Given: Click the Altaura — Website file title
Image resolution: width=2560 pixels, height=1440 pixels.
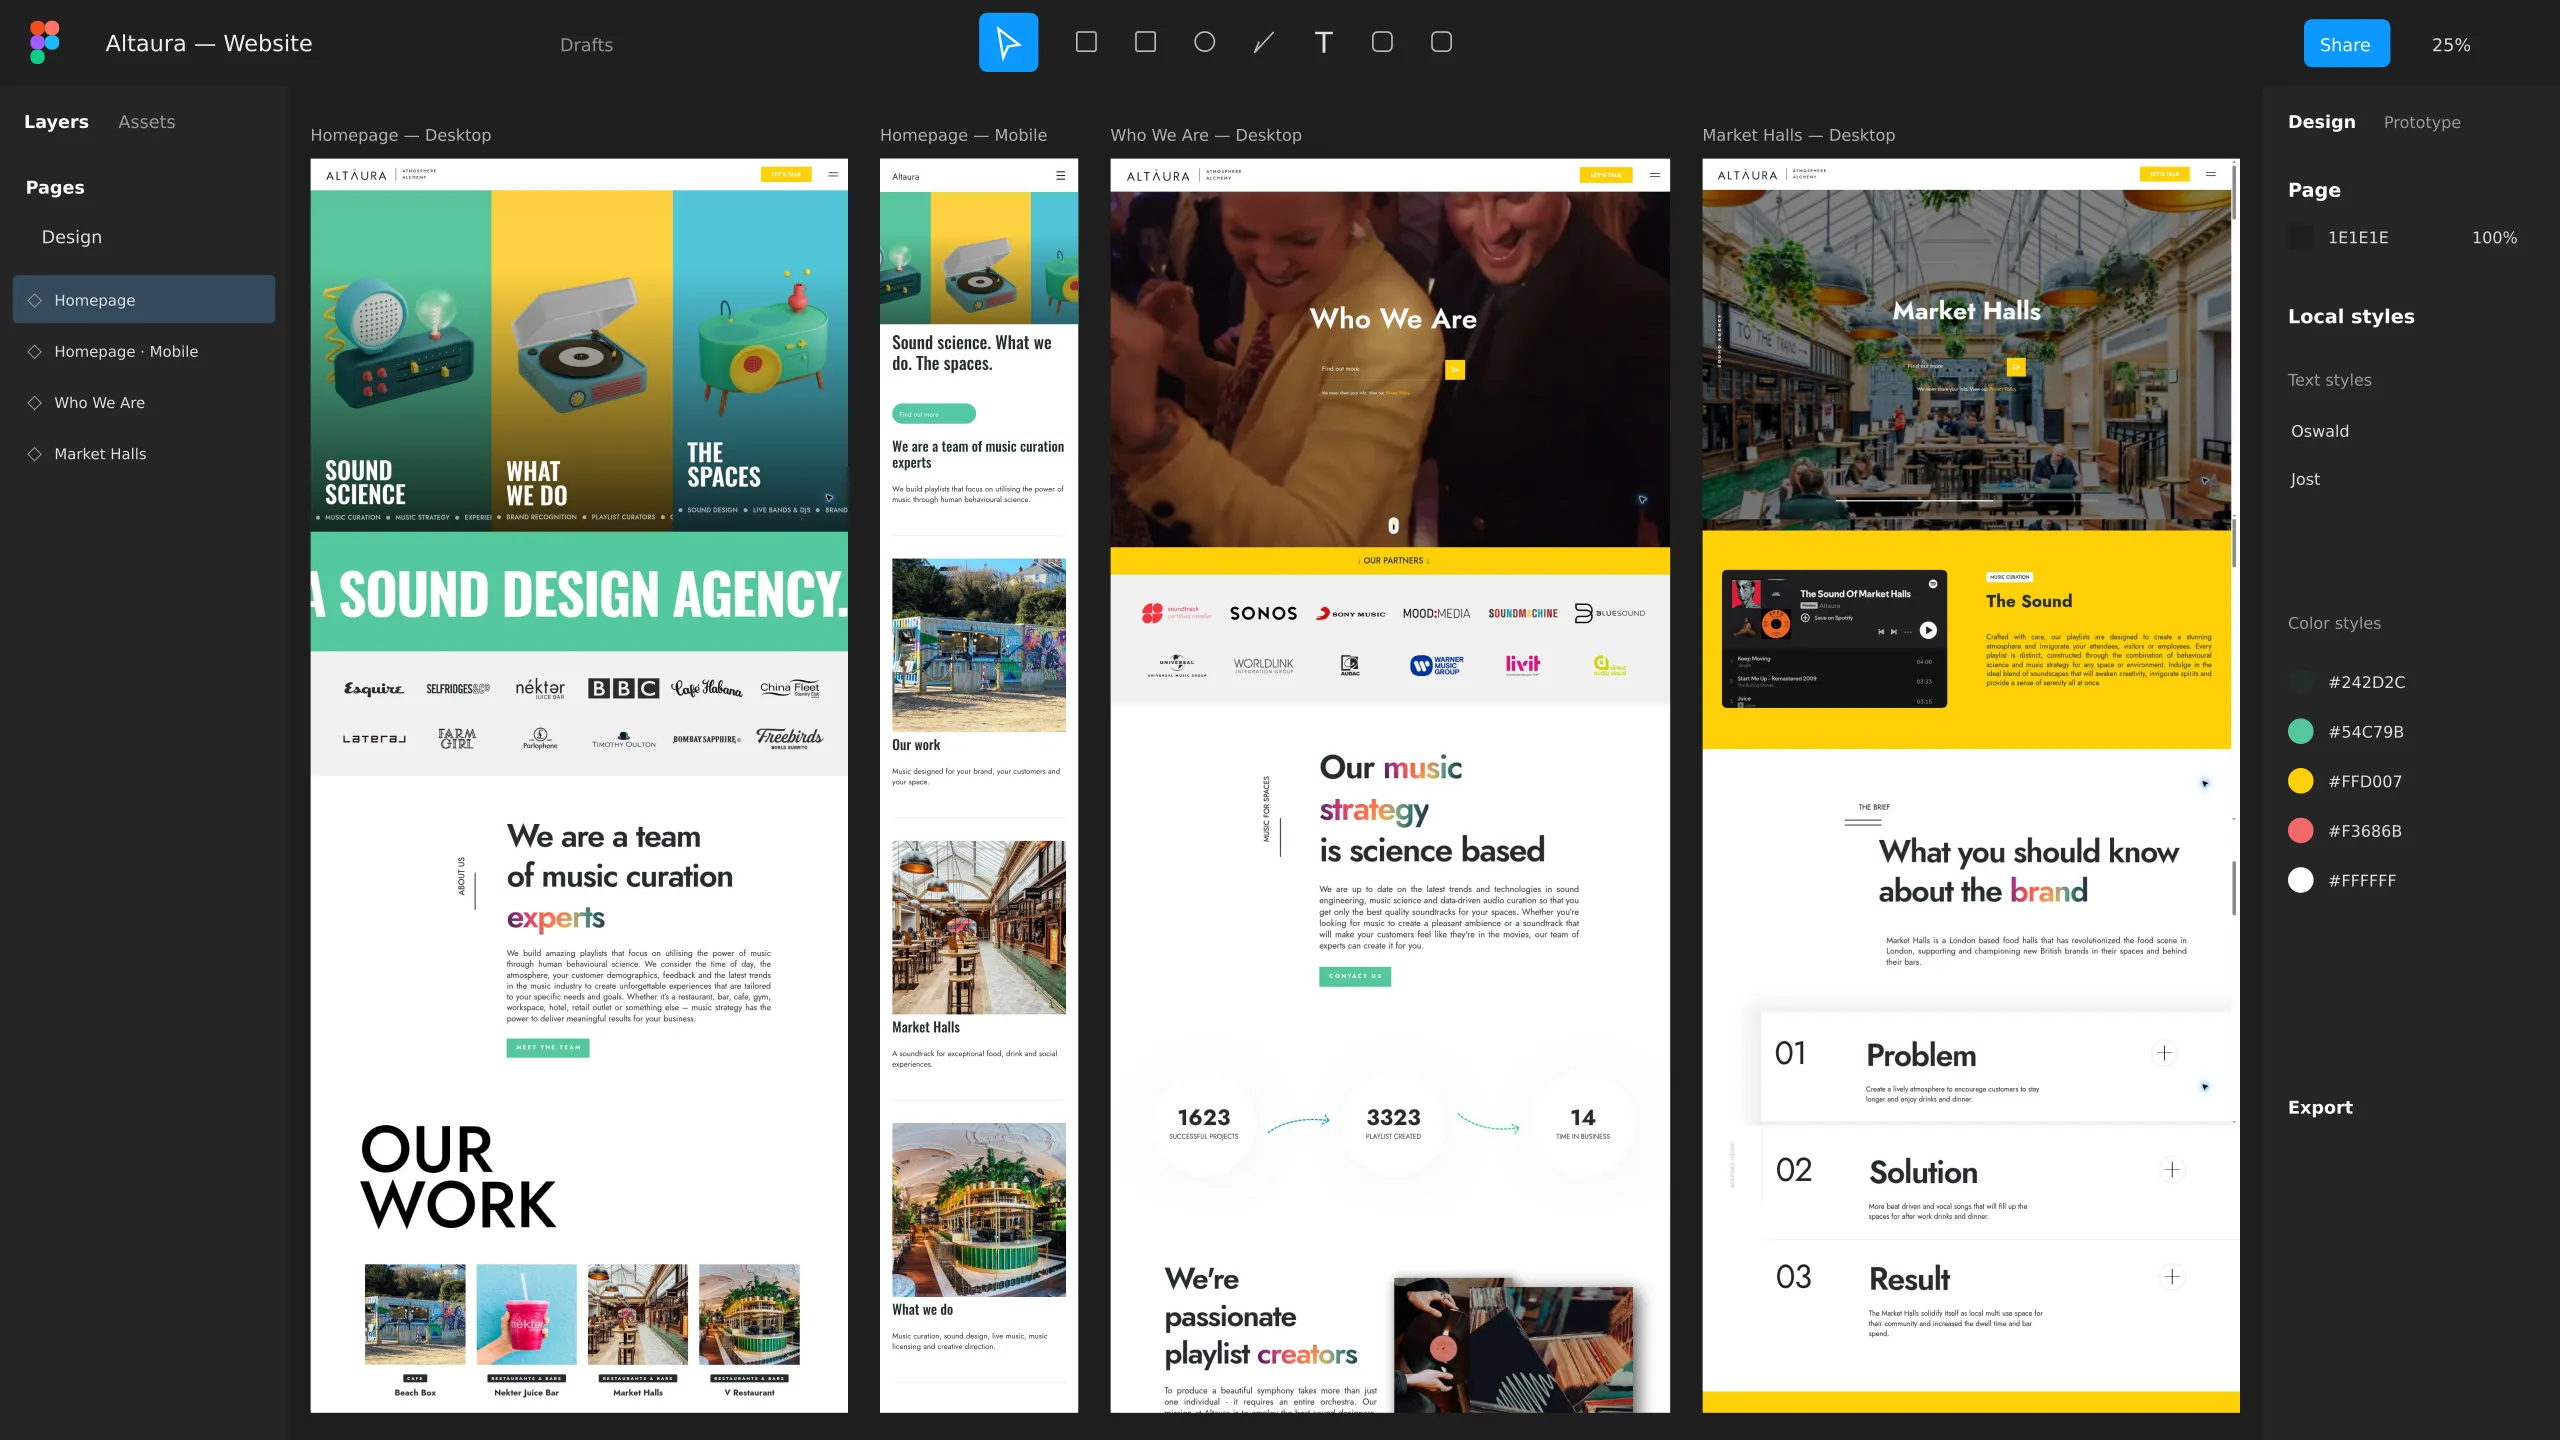Looking at the screenshot, I should [209, 44].
